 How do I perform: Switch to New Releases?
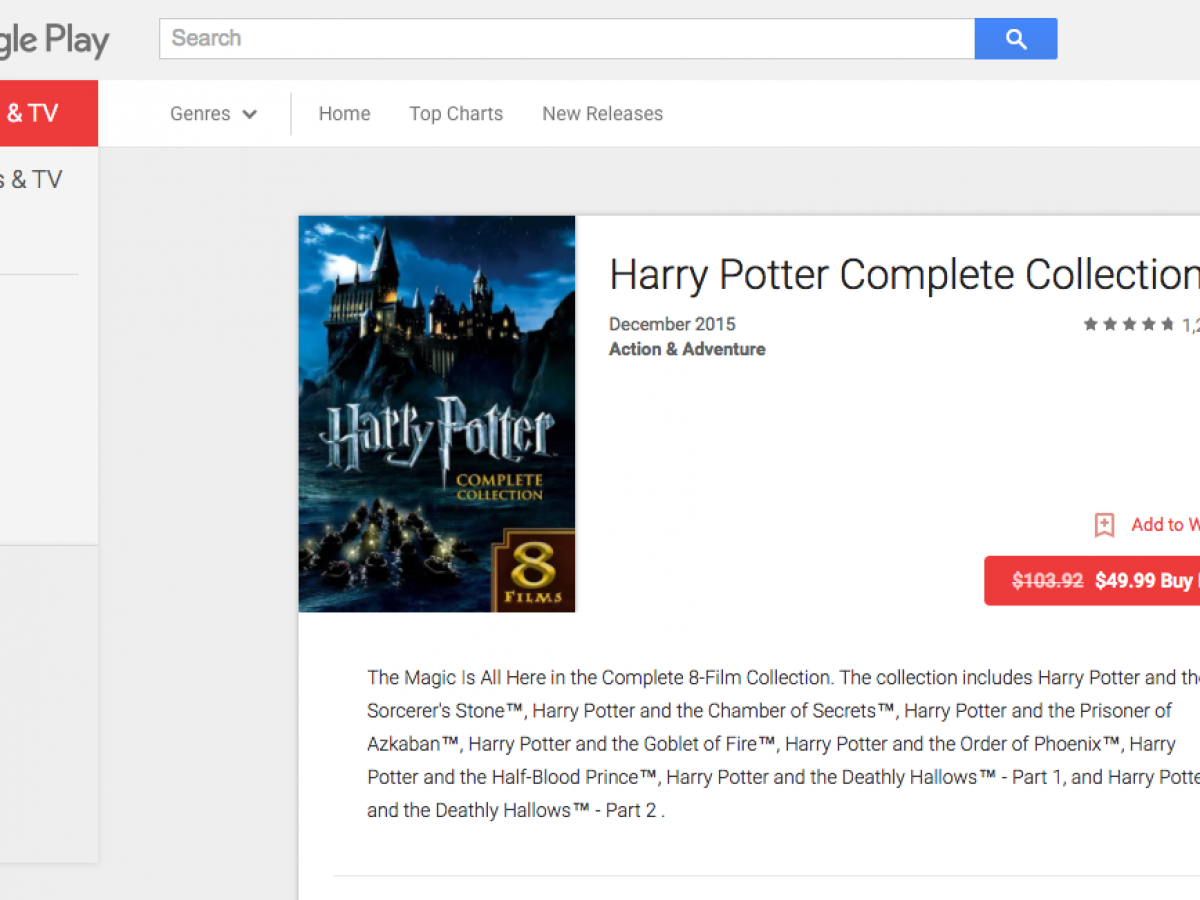point(602,114)
